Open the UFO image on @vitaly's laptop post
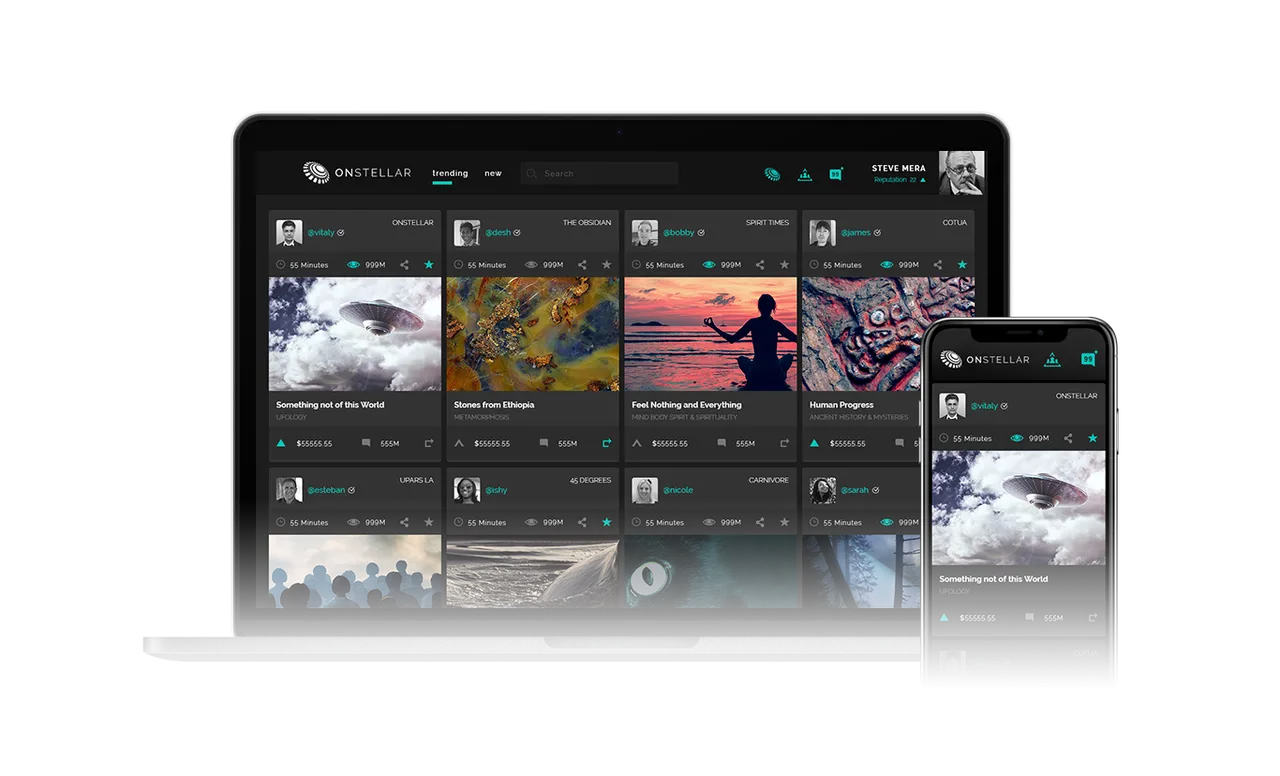The image size is (1280, 776). (x=355, y=334)
